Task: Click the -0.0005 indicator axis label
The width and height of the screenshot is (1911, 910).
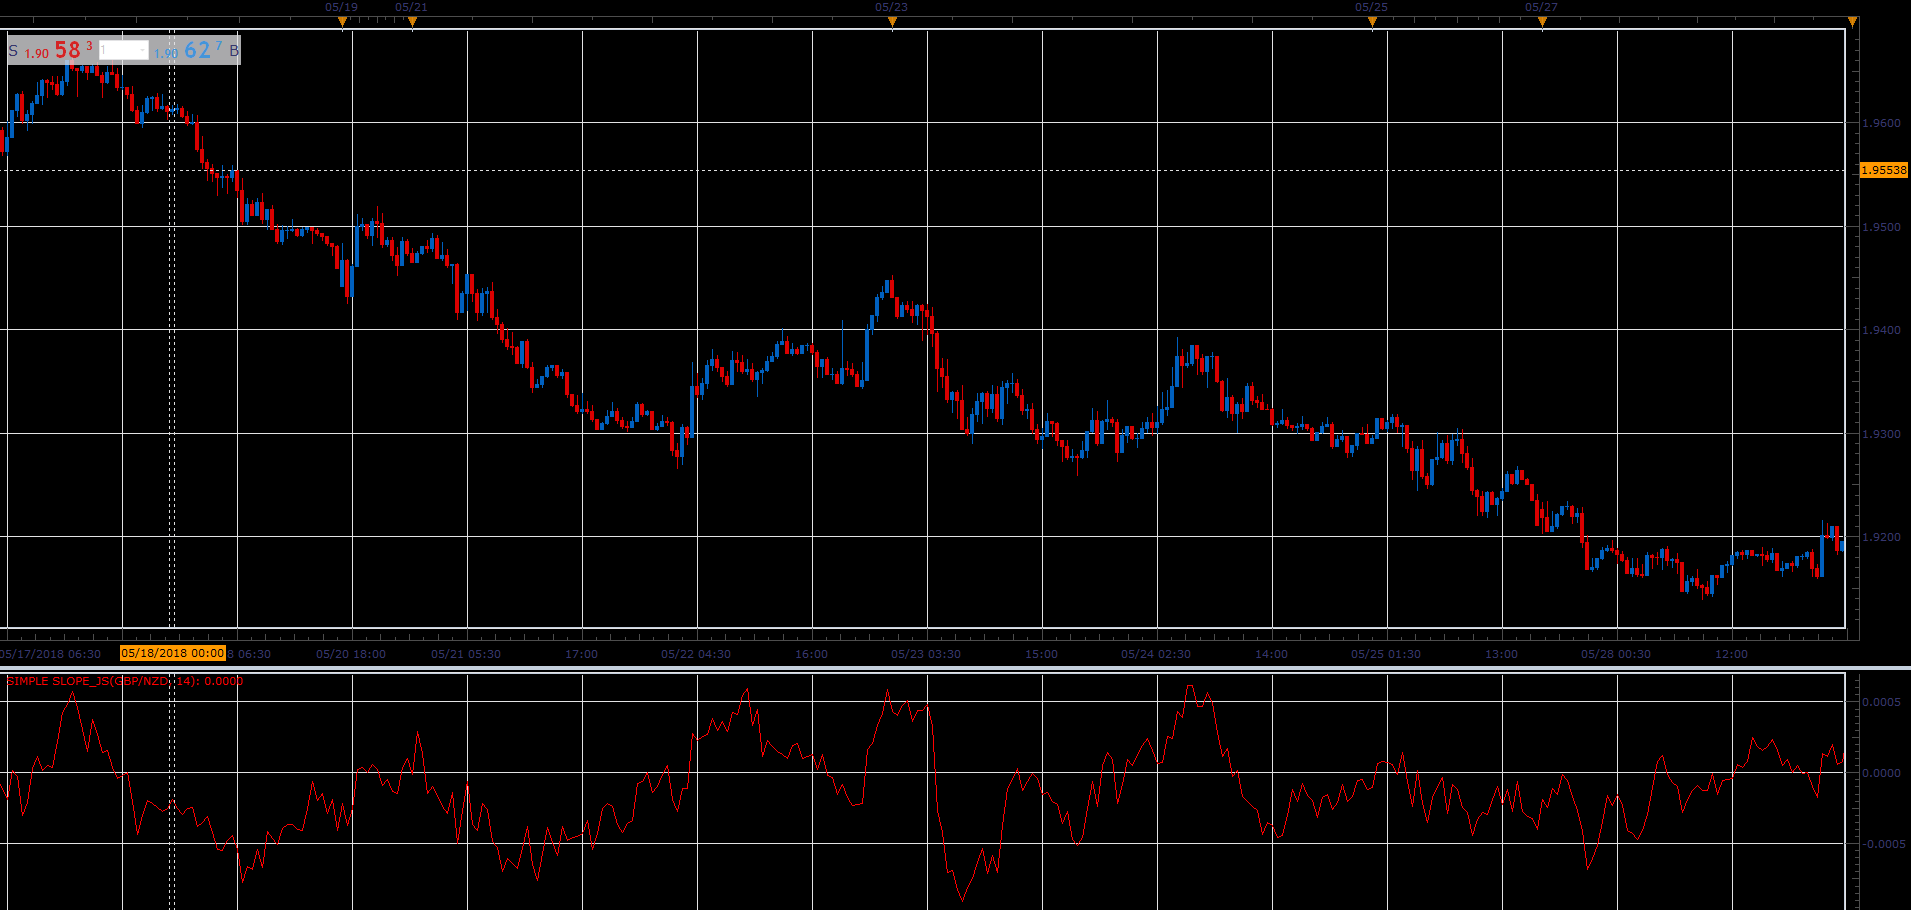Action: point(1883,844)
